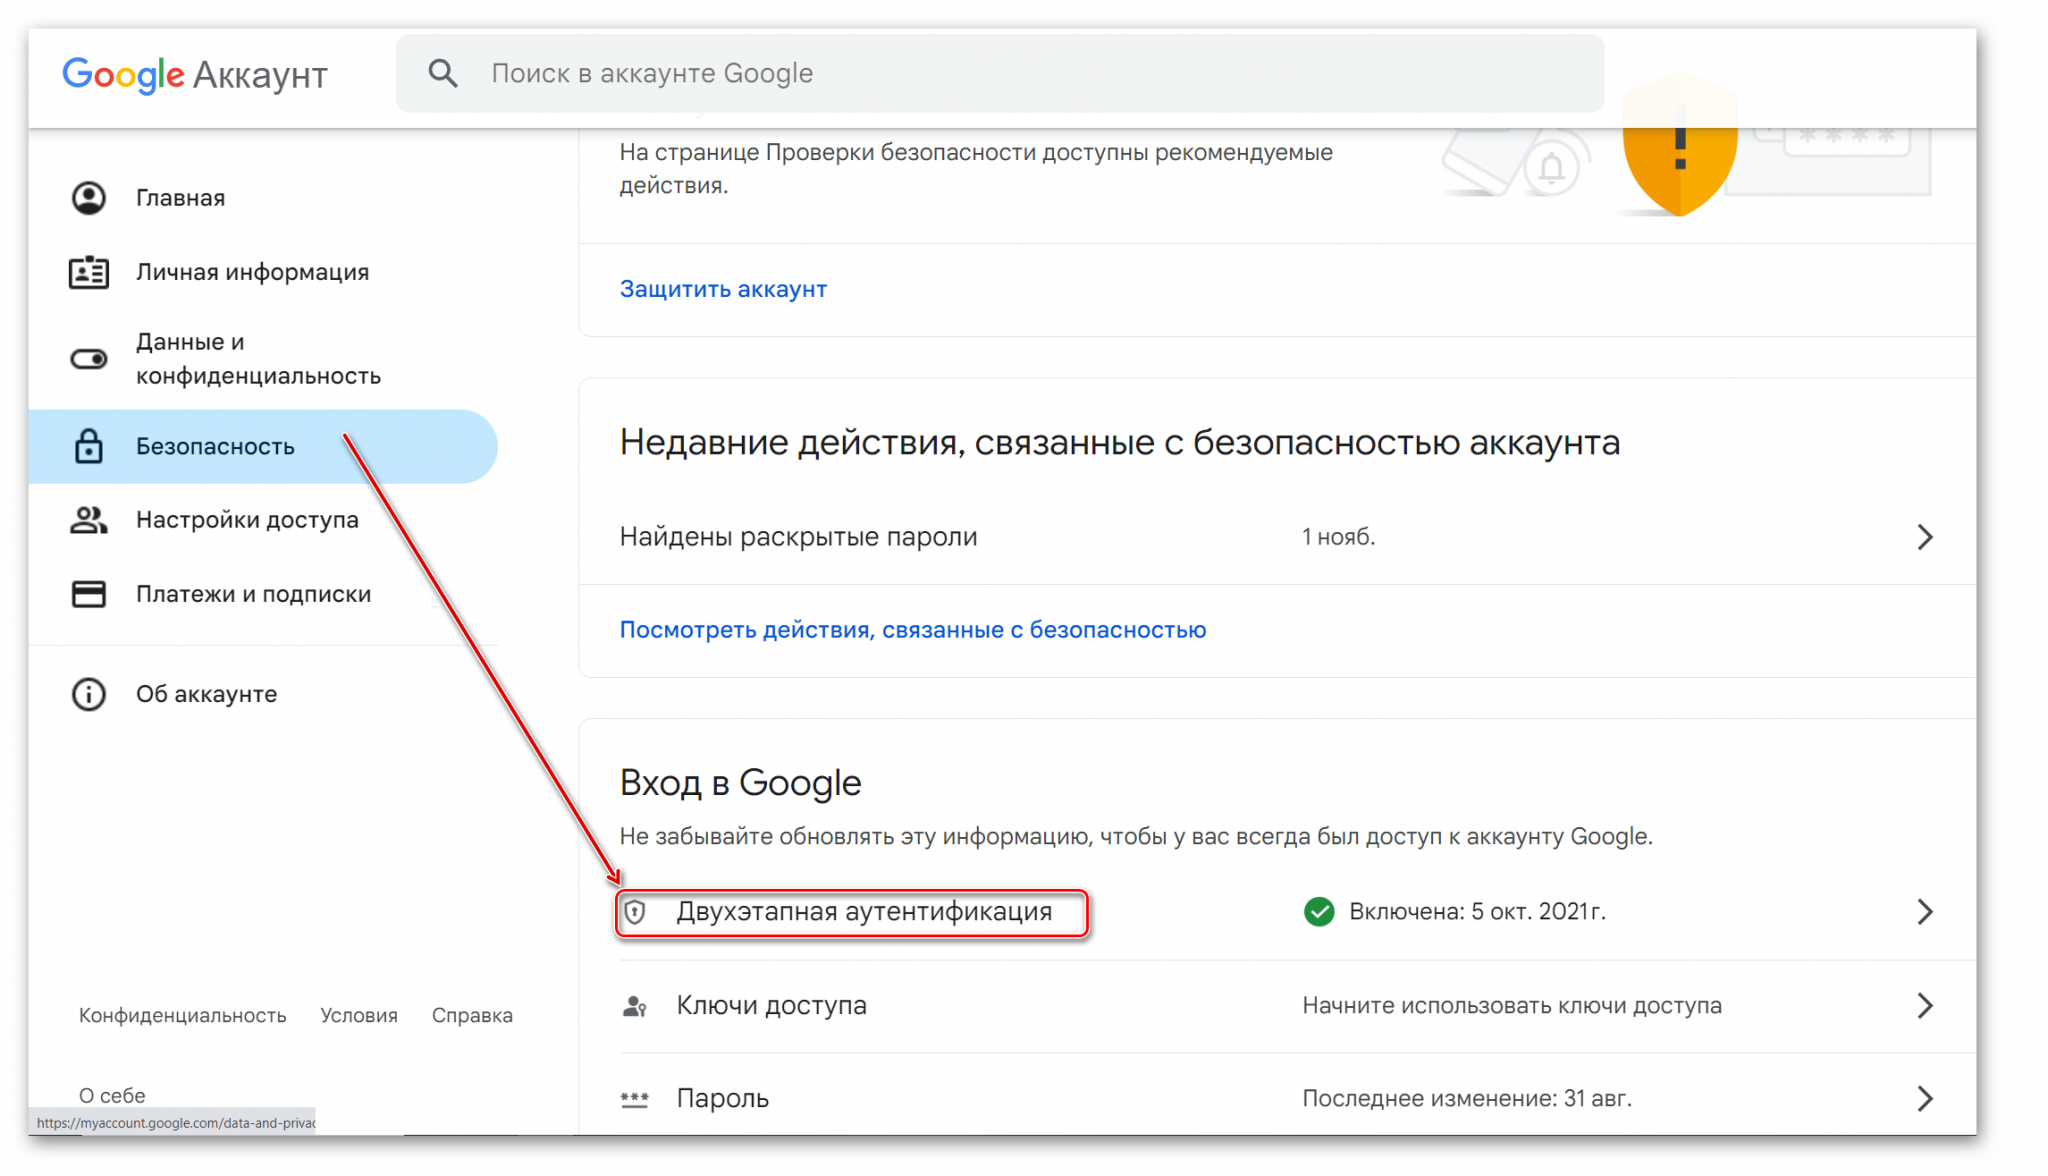This screenshot has height=1176, width=2048.
Task: Click Посмотреть действия, связанные с безопасностью link
Action: pos(913,630)
